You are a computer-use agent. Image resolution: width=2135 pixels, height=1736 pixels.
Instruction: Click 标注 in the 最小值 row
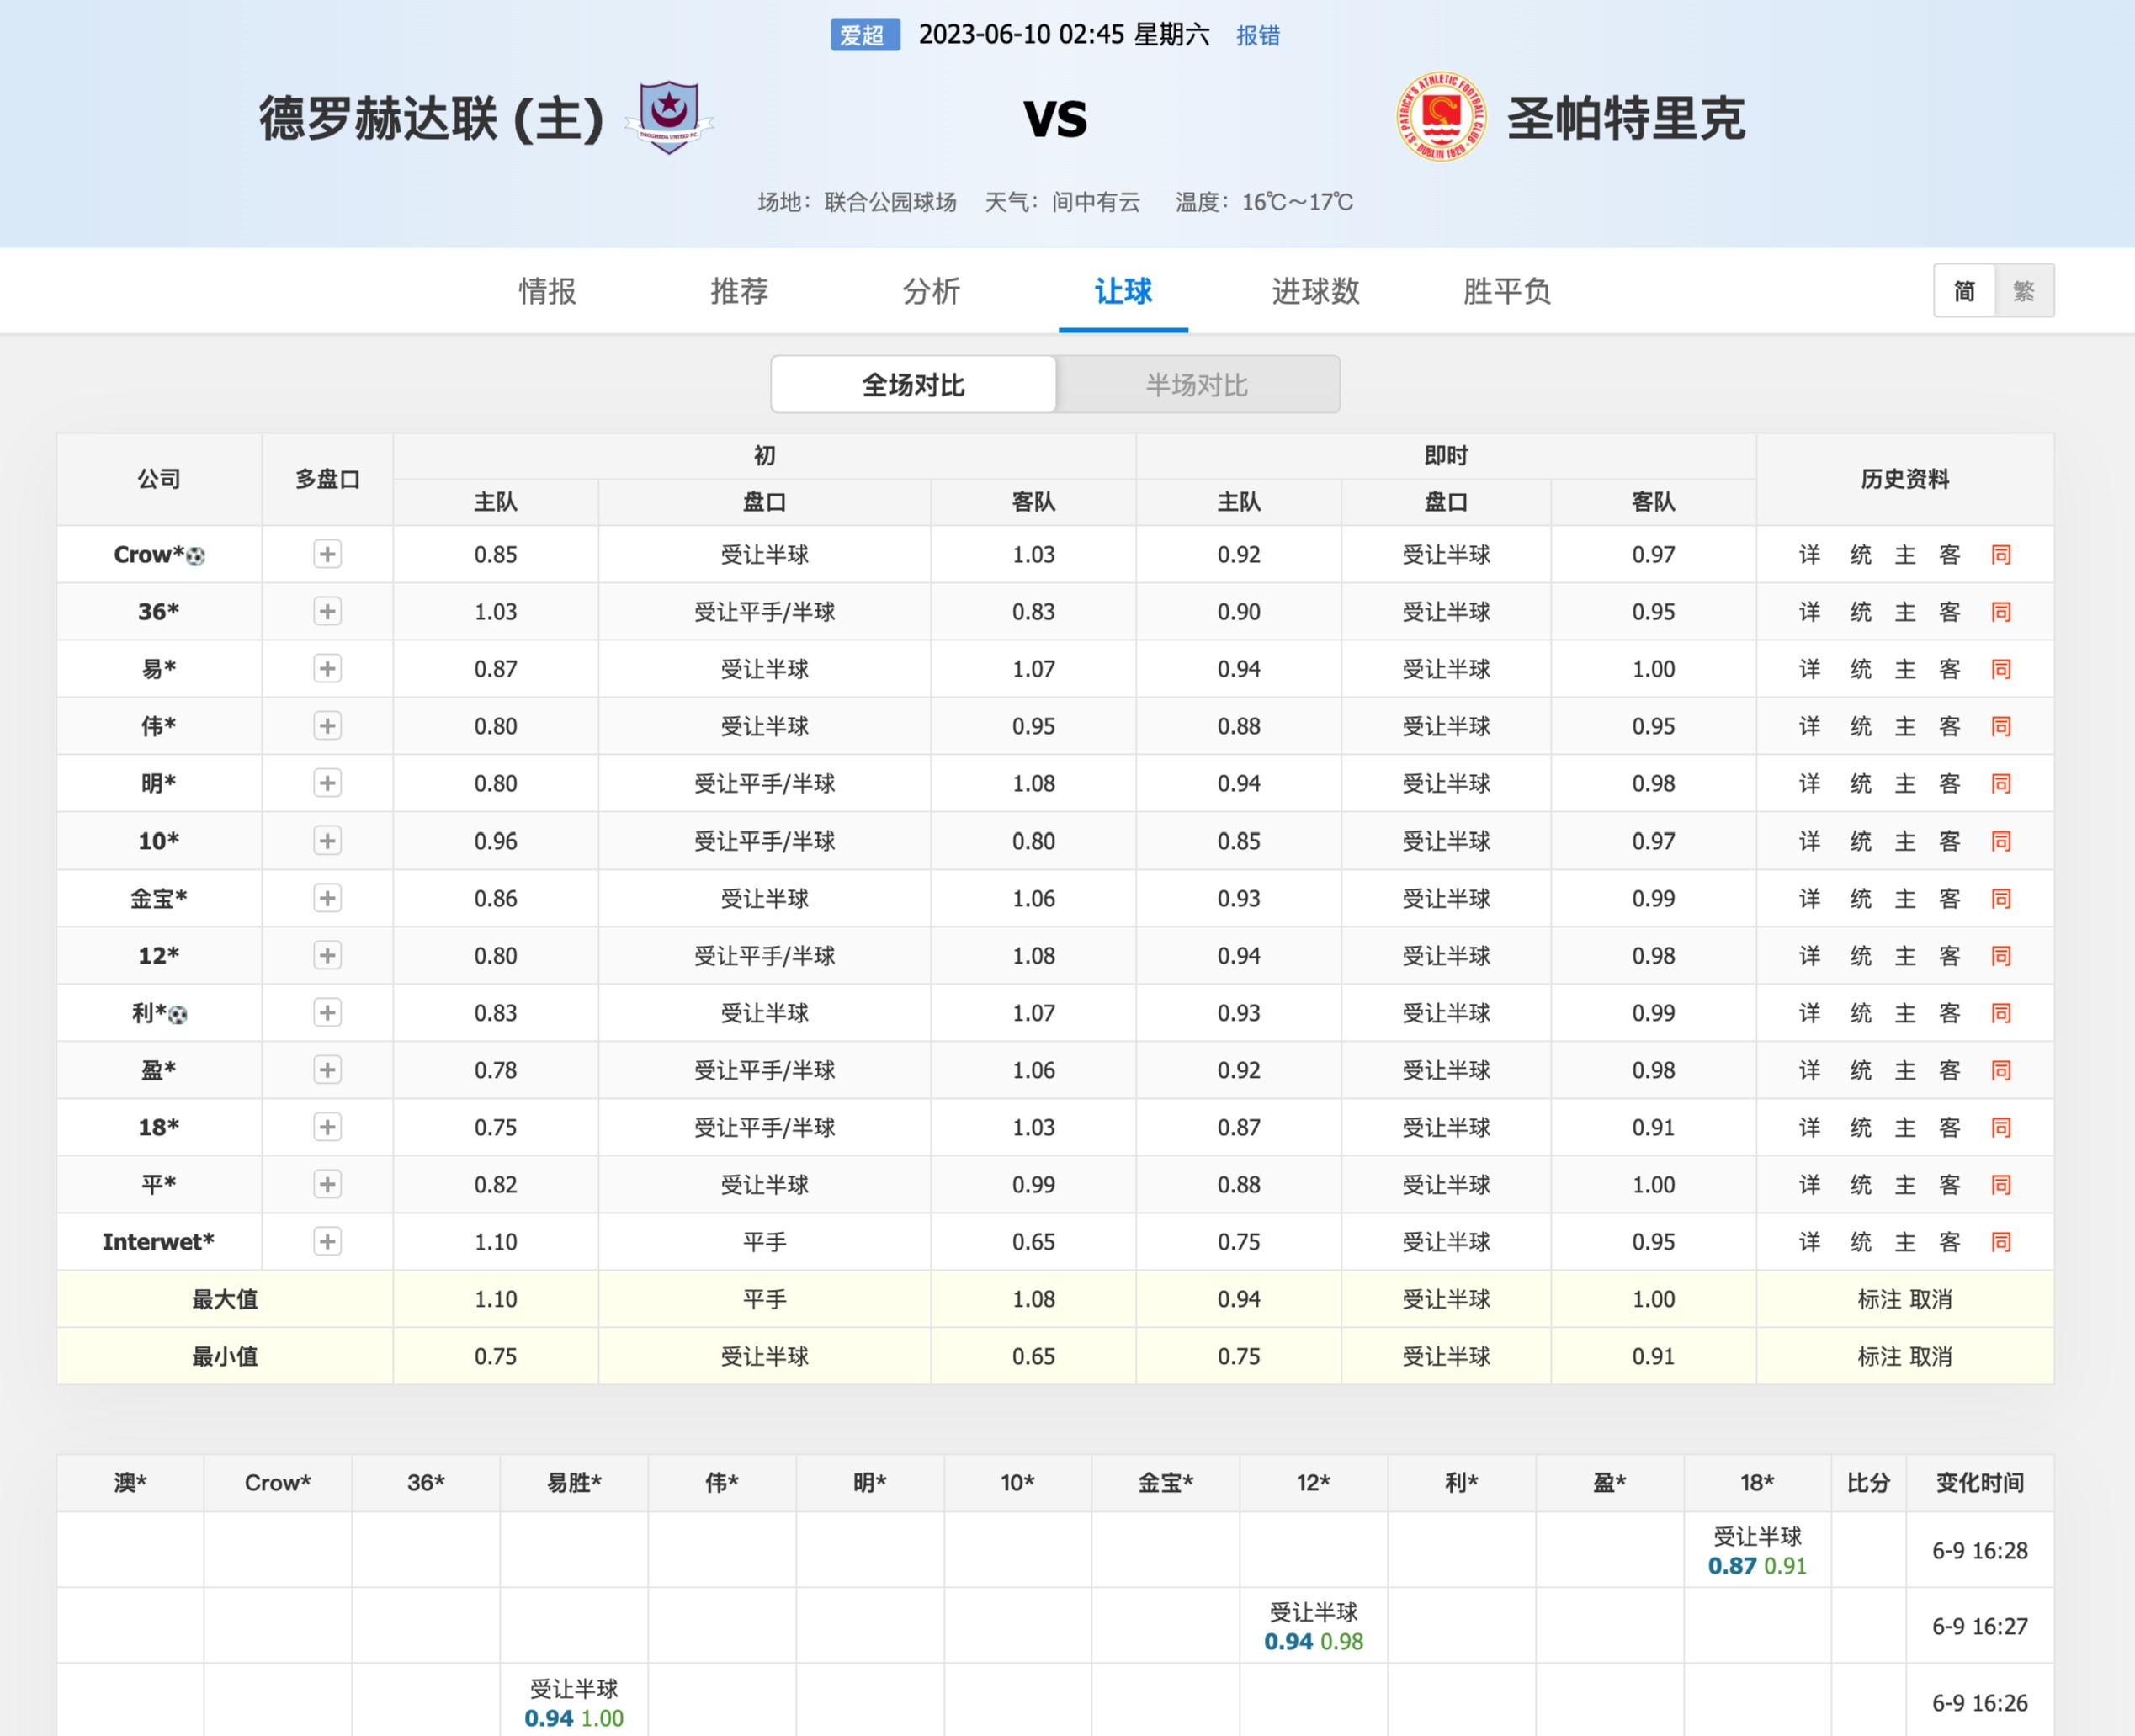1879,1356
